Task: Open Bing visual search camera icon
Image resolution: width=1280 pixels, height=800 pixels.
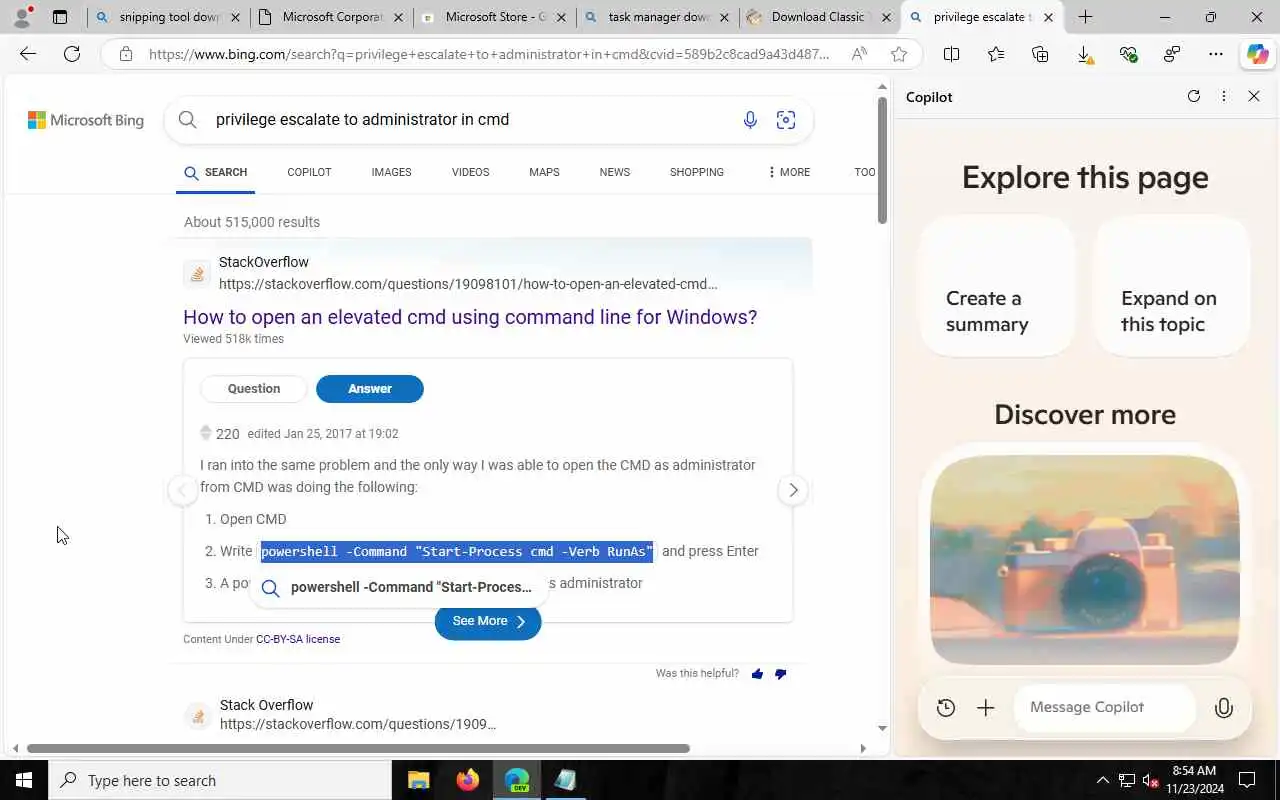Action: click(x=786, y=120)
